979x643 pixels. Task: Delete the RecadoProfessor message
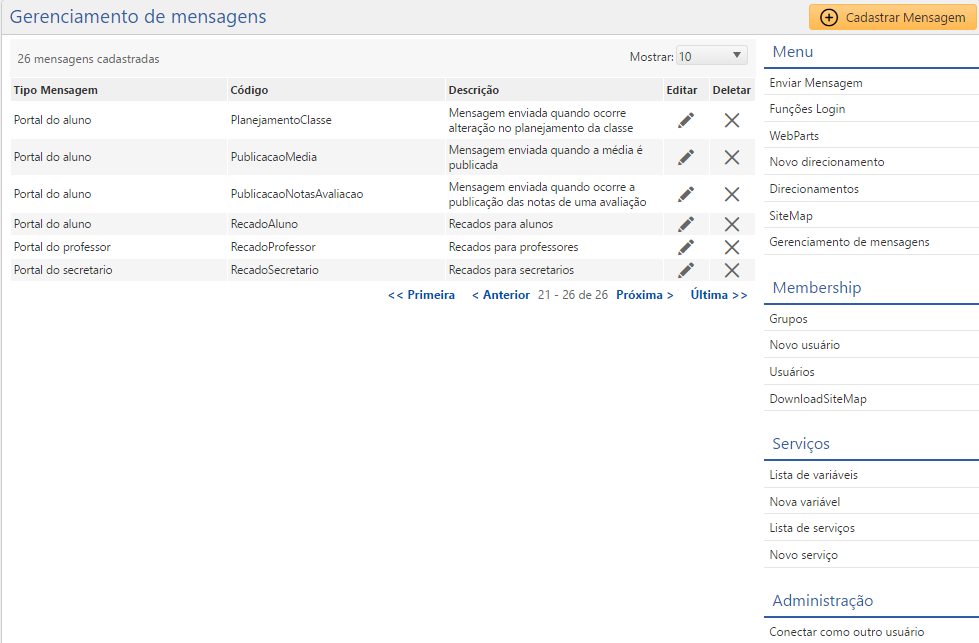[x=731, y=247]
